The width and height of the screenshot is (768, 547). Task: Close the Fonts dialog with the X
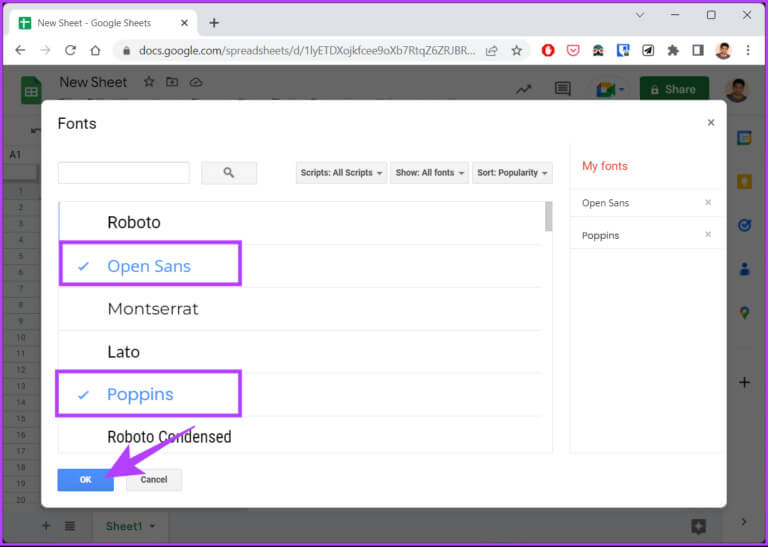pyautogui.click(x=711, y=123)
